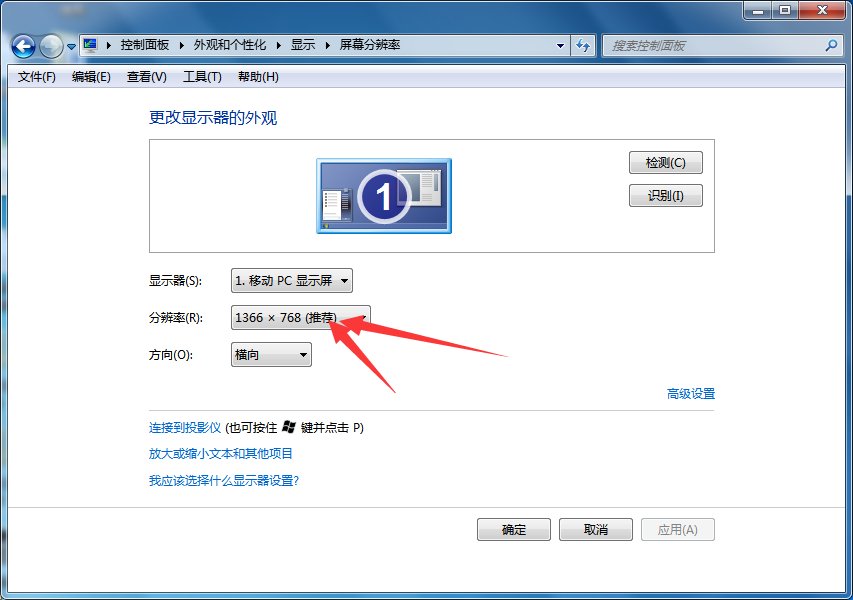Viewport: 853px width, 600px height.
Task: Select the monitor 1 display thumbnail
Action: (384, 196)
